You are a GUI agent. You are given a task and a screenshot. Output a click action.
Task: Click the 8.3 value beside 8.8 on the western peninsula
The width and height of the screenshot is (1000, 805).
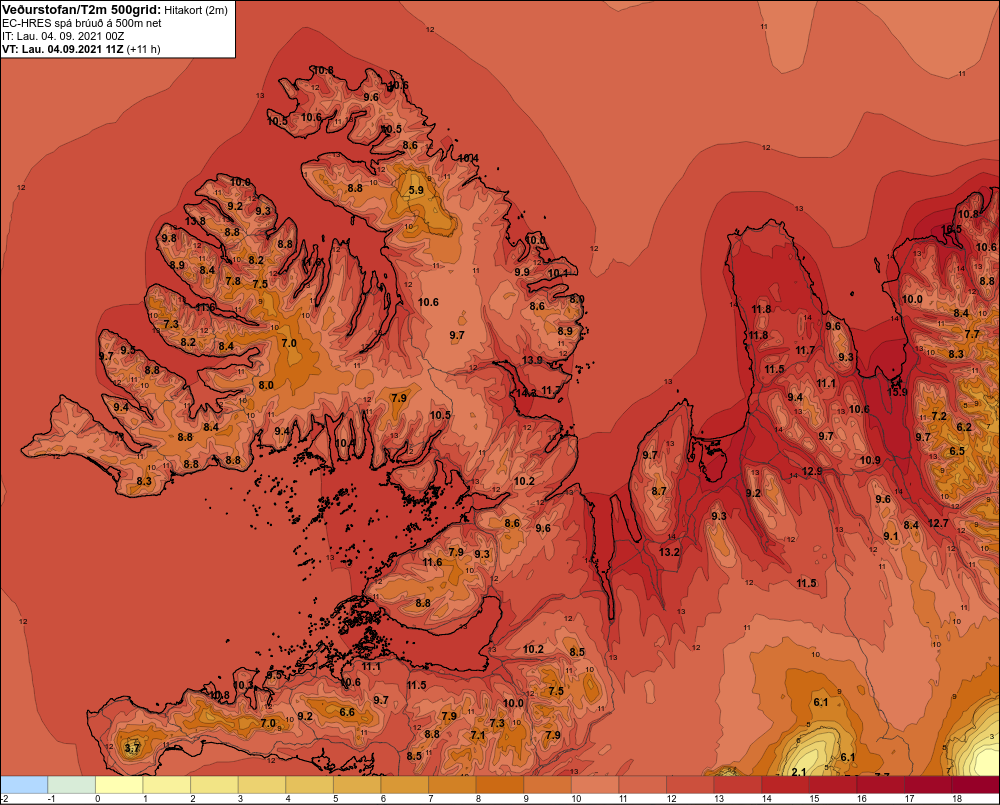pos(144,480)
